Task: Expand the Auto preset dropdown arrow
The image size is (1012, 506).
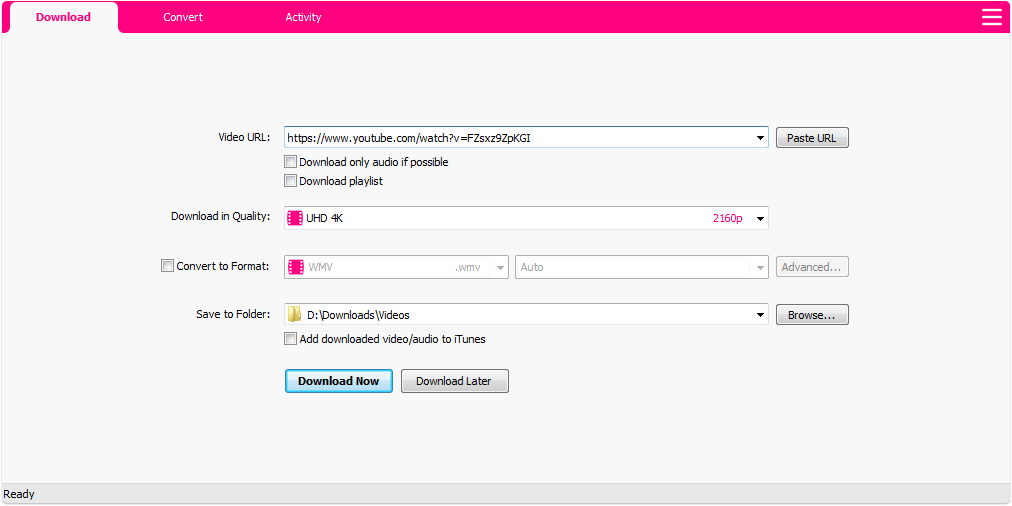Action: (x=760, y=267)
